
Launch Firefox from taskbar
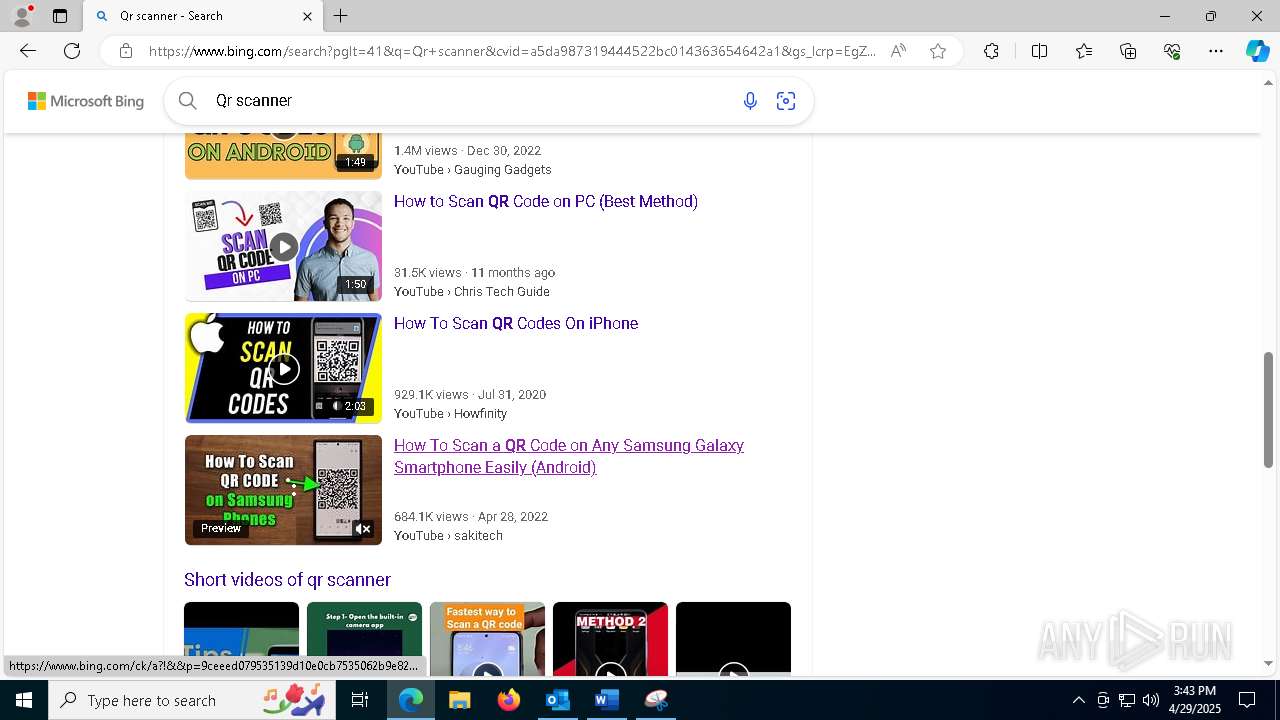pyautogui.click(x=508, y=700)
